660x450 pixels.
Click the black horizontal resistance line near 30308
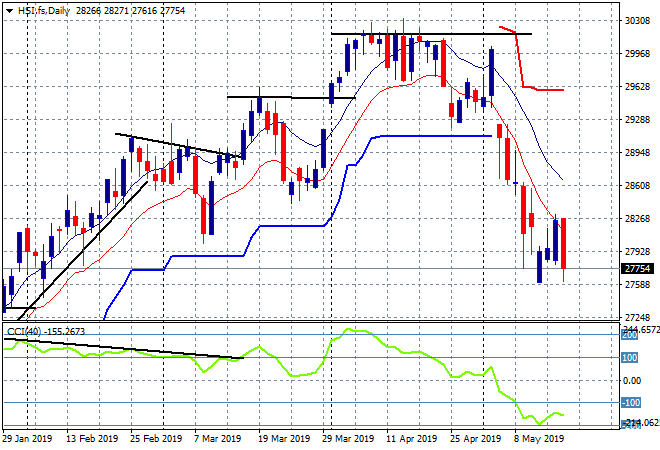tap(431, 34)
